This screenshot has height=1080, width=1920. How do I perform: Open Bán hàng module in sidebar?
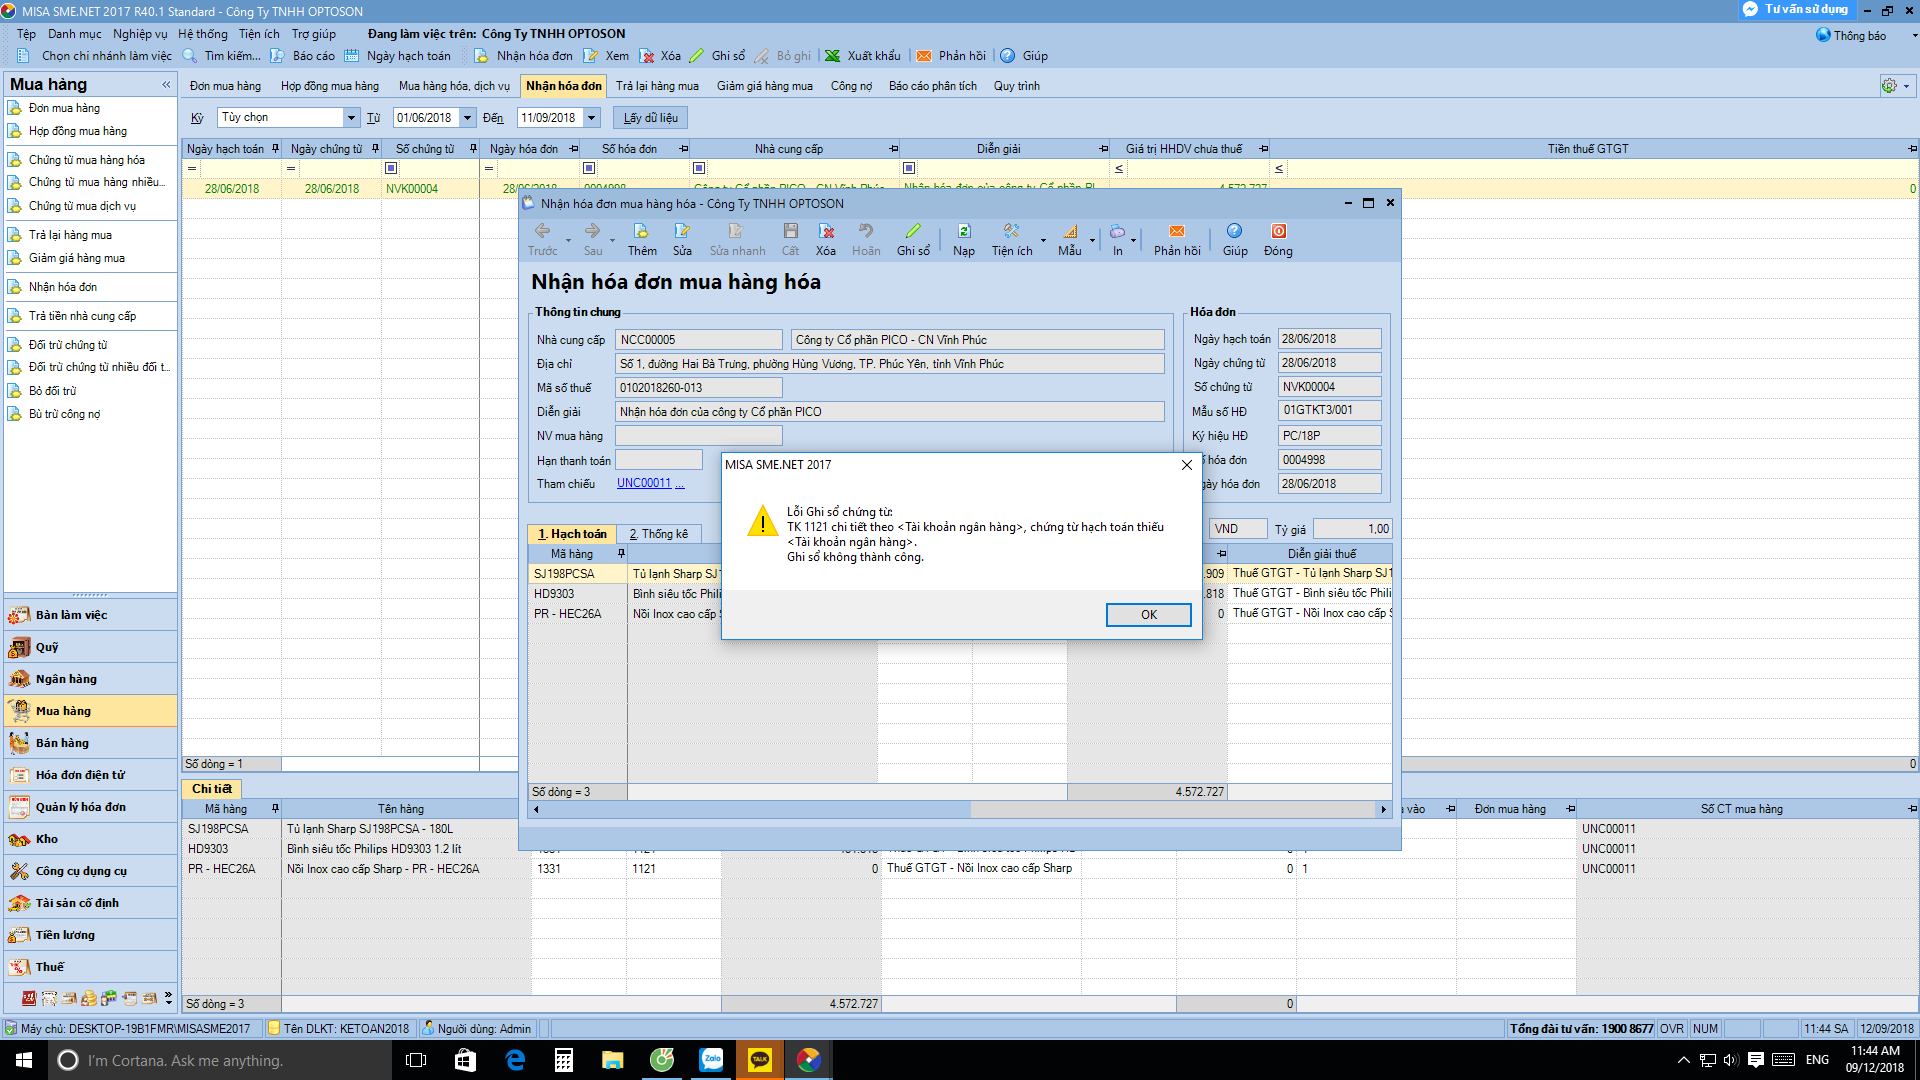90,743
